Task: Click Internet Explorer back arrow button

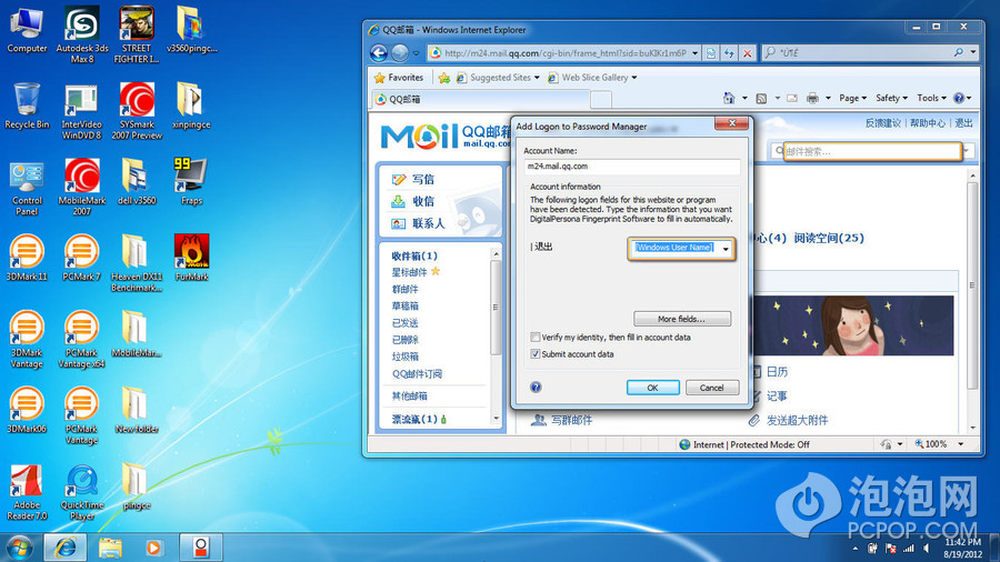Action: point(379,53)
